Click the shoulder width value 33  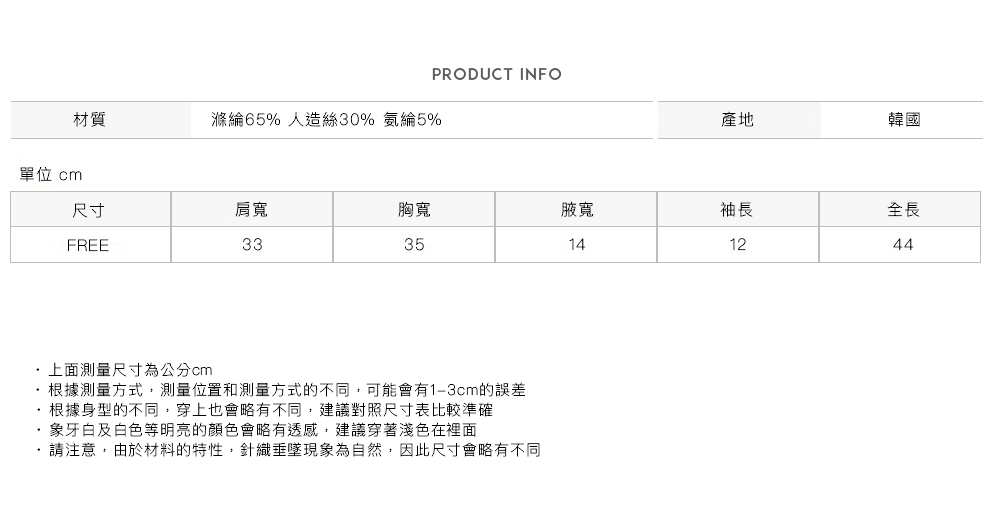(252, 245)
